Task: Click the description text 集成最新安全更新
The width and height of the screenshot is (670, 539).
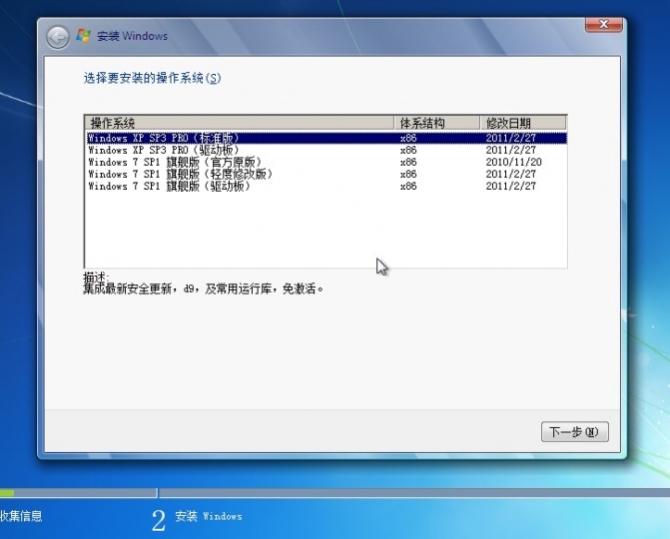Action: pyautogui.click(x=203, y=289)
